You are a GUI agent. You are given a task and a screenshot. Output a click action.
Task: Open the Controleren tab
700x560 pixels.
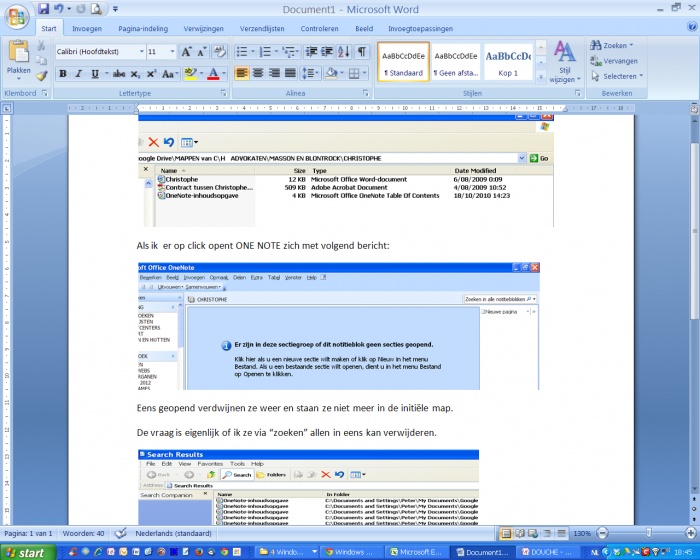point(319,29)
